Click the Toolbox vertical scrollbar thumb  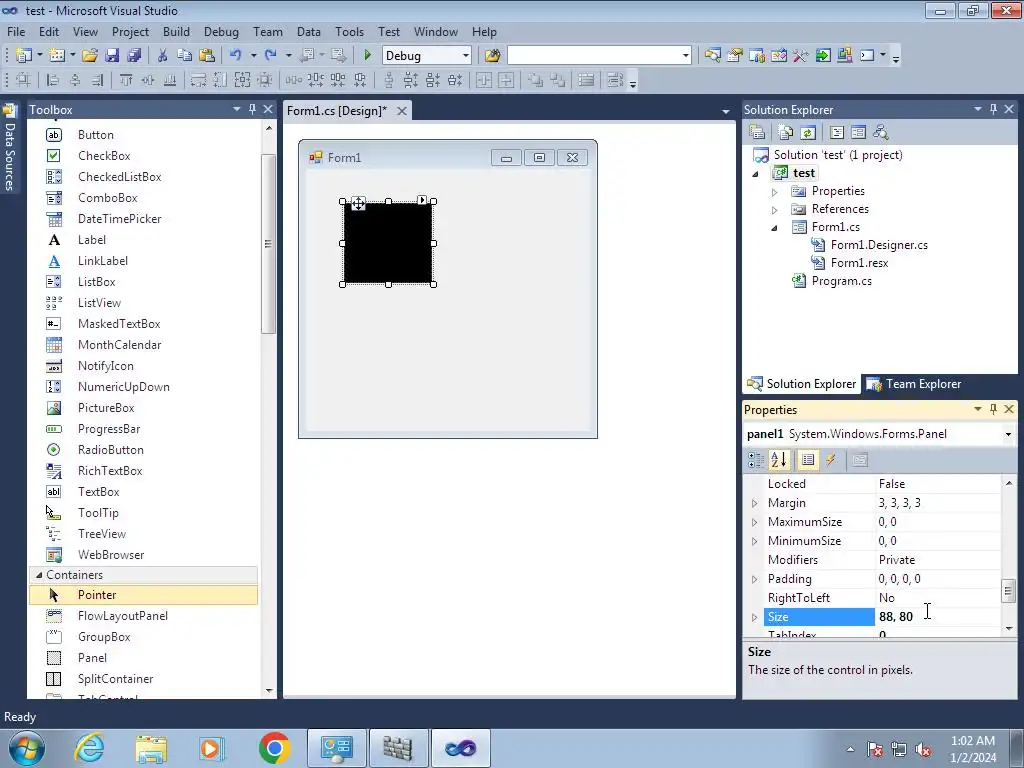pos(268,244)
